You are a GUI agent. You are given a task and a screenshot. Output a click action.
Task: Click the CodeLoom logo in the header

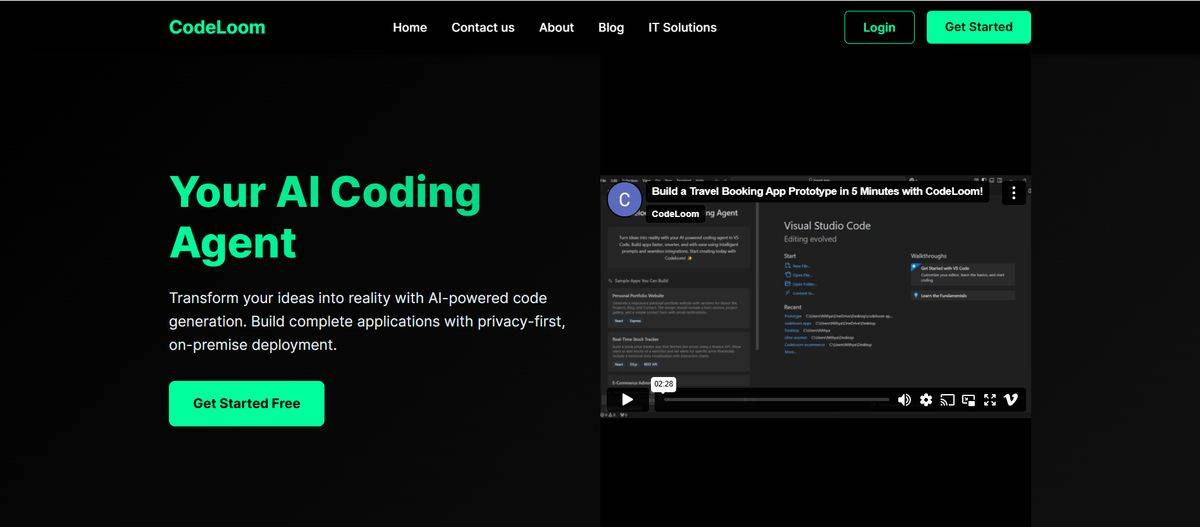click(217, 27)
